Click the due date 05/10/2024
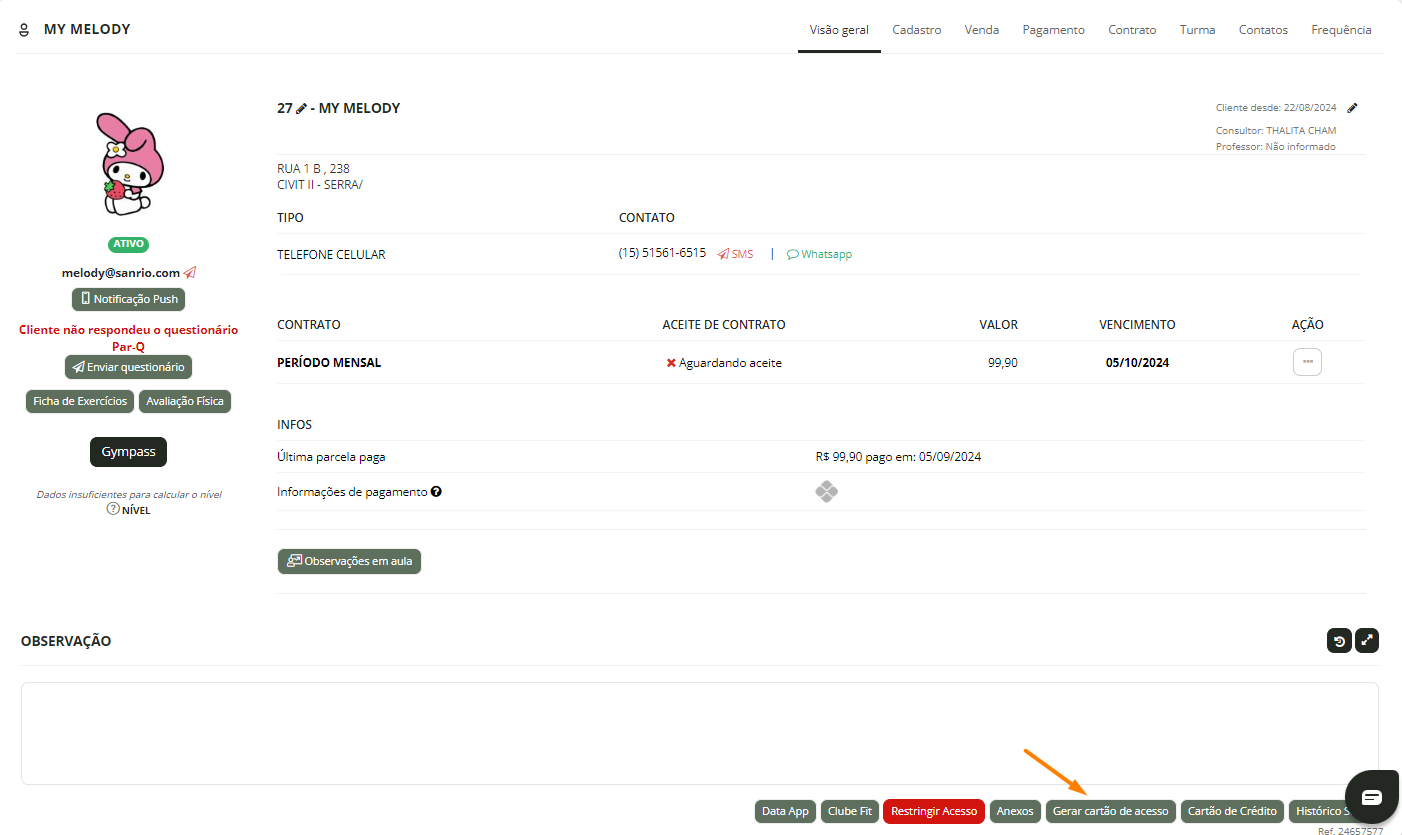1402x835 pixels. (x=1137, y=363)
